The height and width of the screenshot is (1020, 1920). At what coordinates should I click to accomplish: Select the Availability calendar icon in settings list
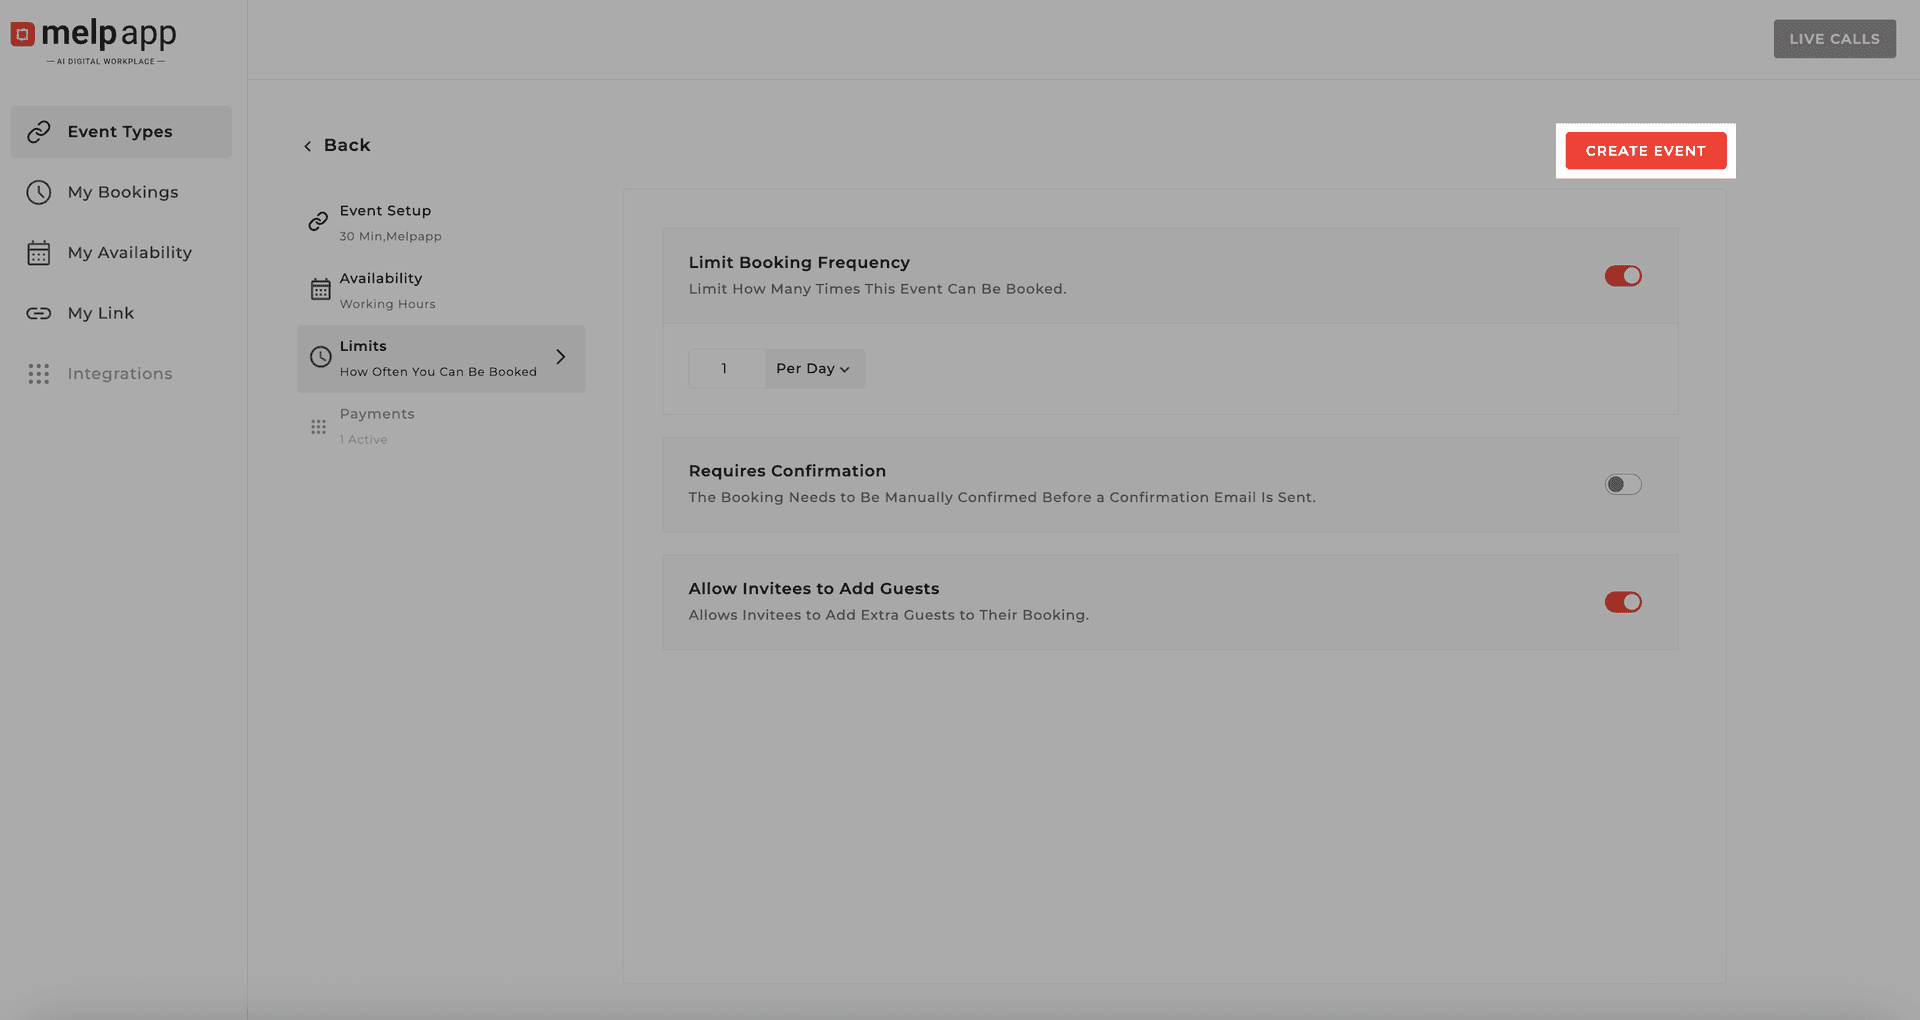319,289
